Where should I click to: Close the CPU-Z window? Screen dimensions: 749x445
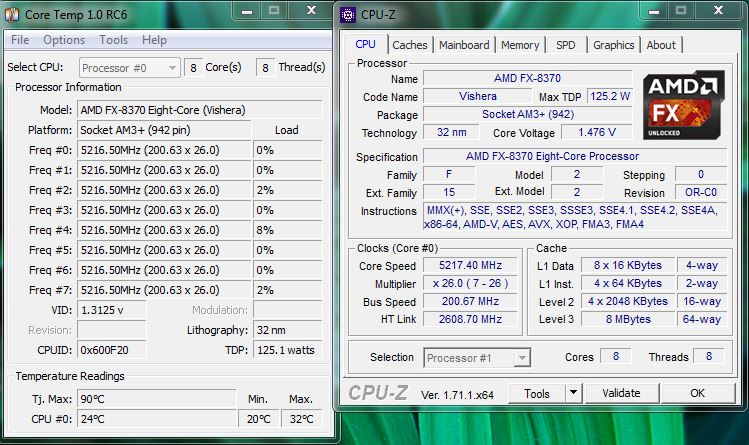(718, 11)
